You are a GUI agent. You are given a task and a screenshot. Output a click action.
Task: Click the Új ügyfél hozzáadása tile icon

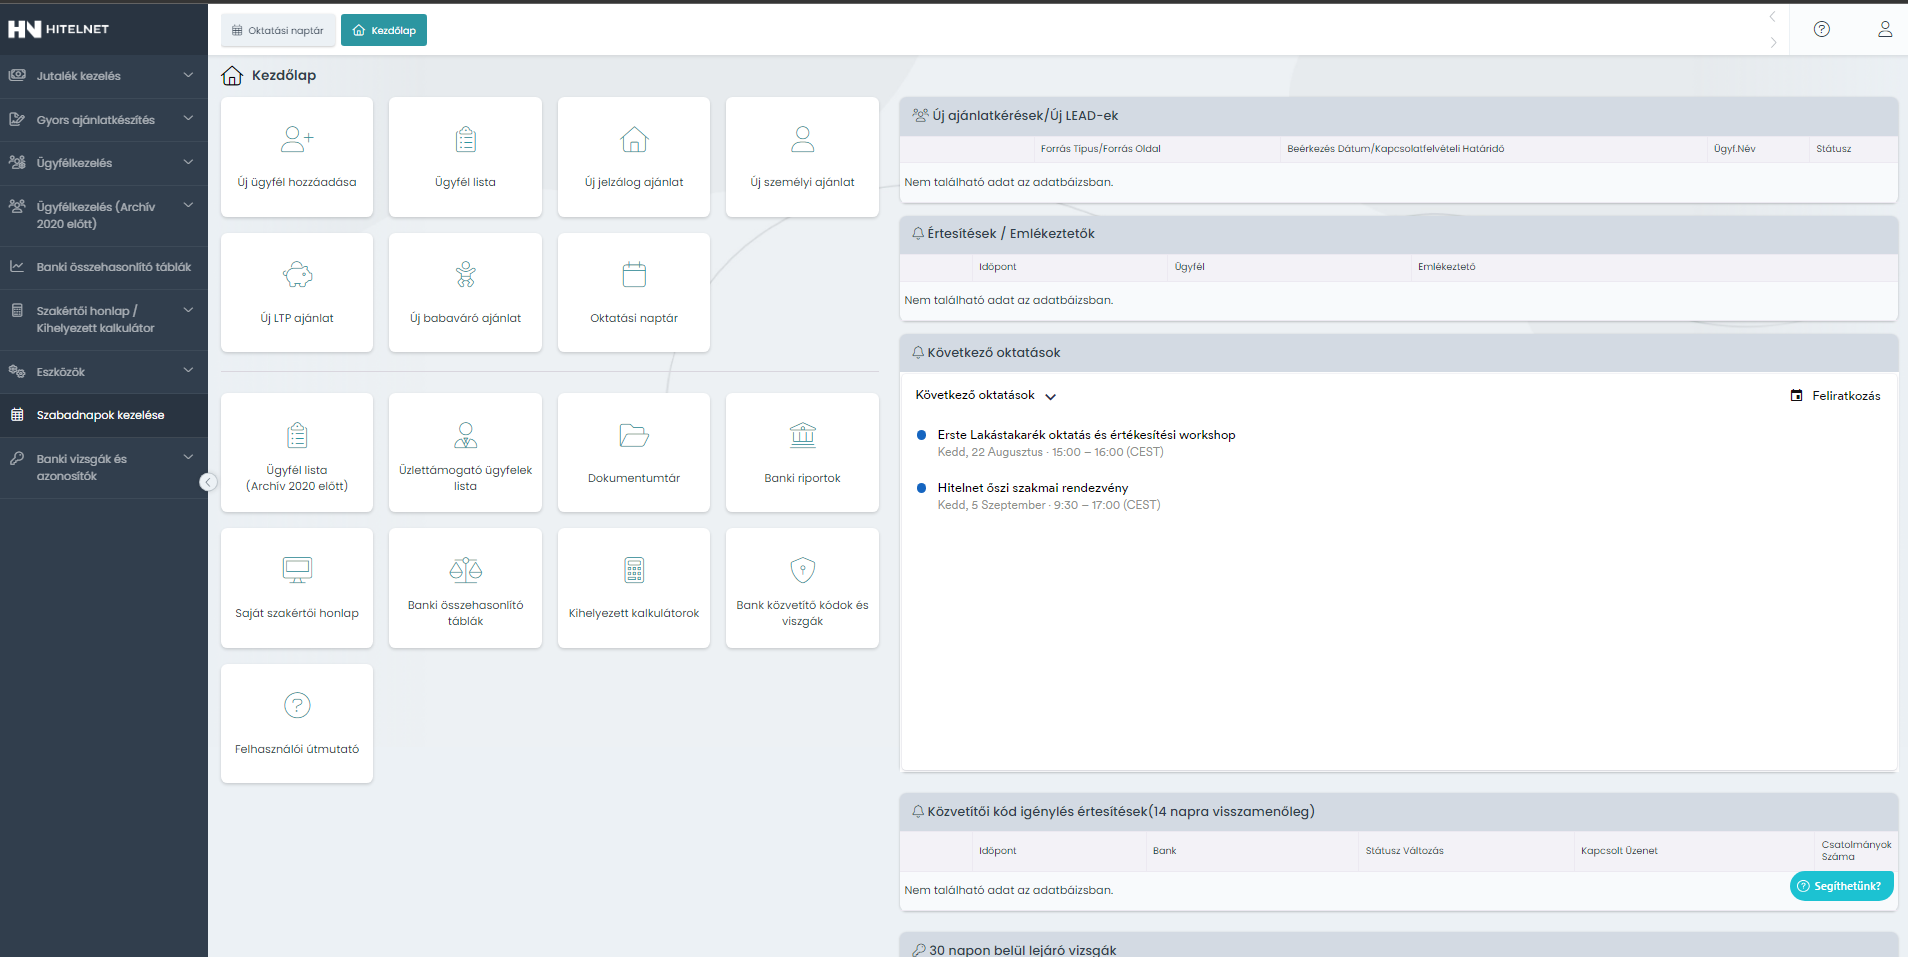(297, 139)
